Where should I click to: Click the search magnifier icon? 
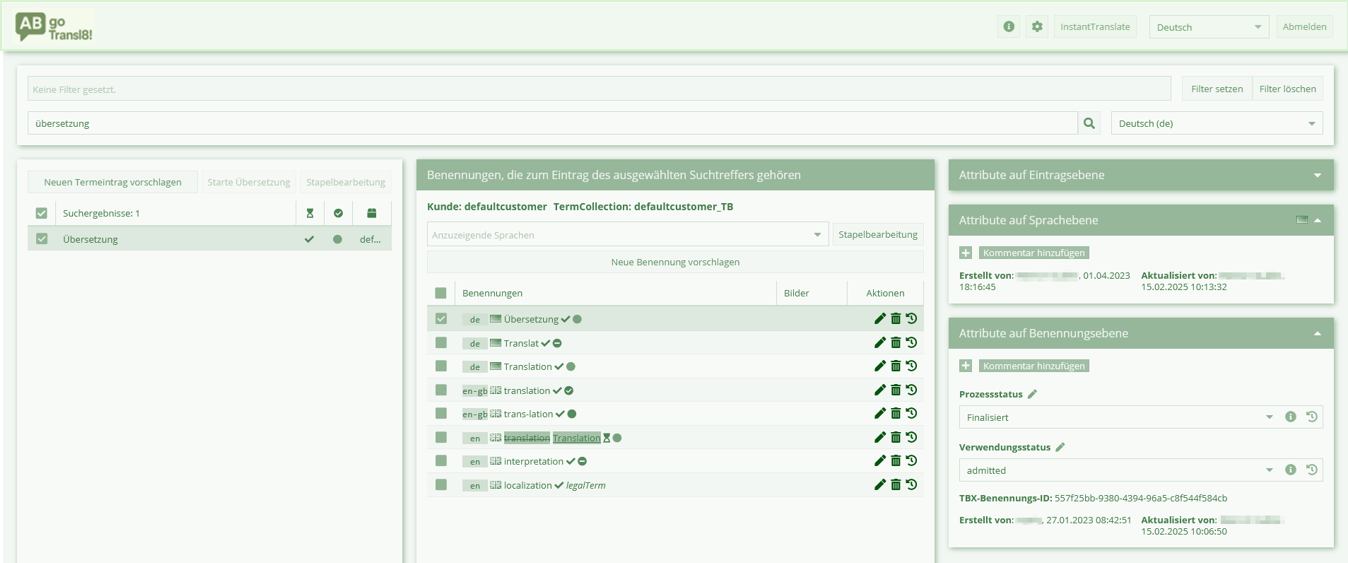1089,123
